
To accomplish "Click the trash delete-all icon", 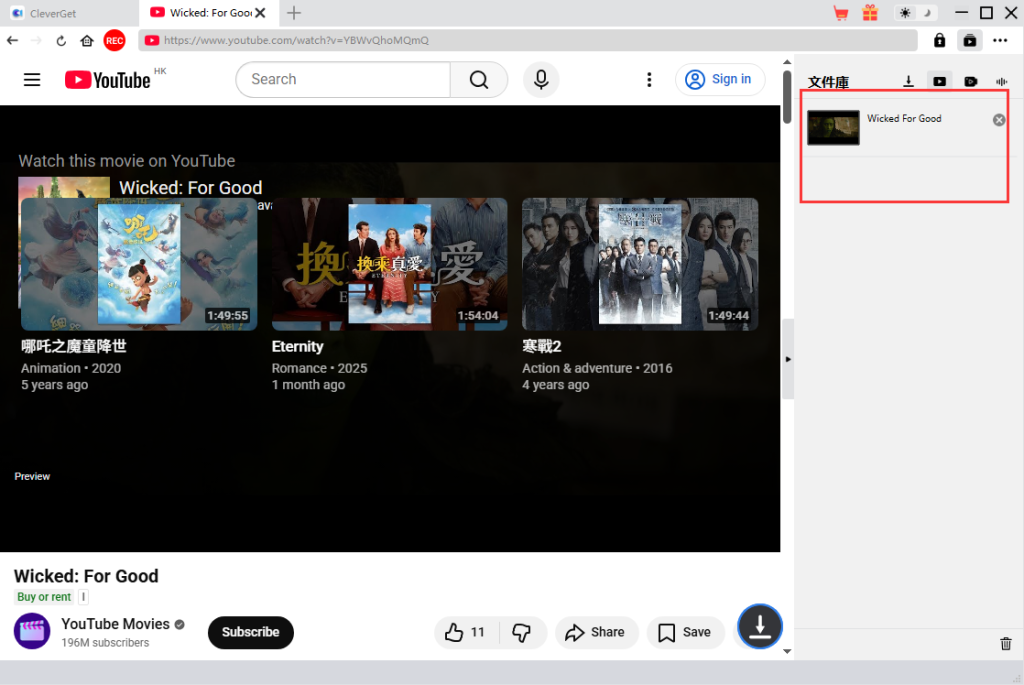I will click(1006, 644).
